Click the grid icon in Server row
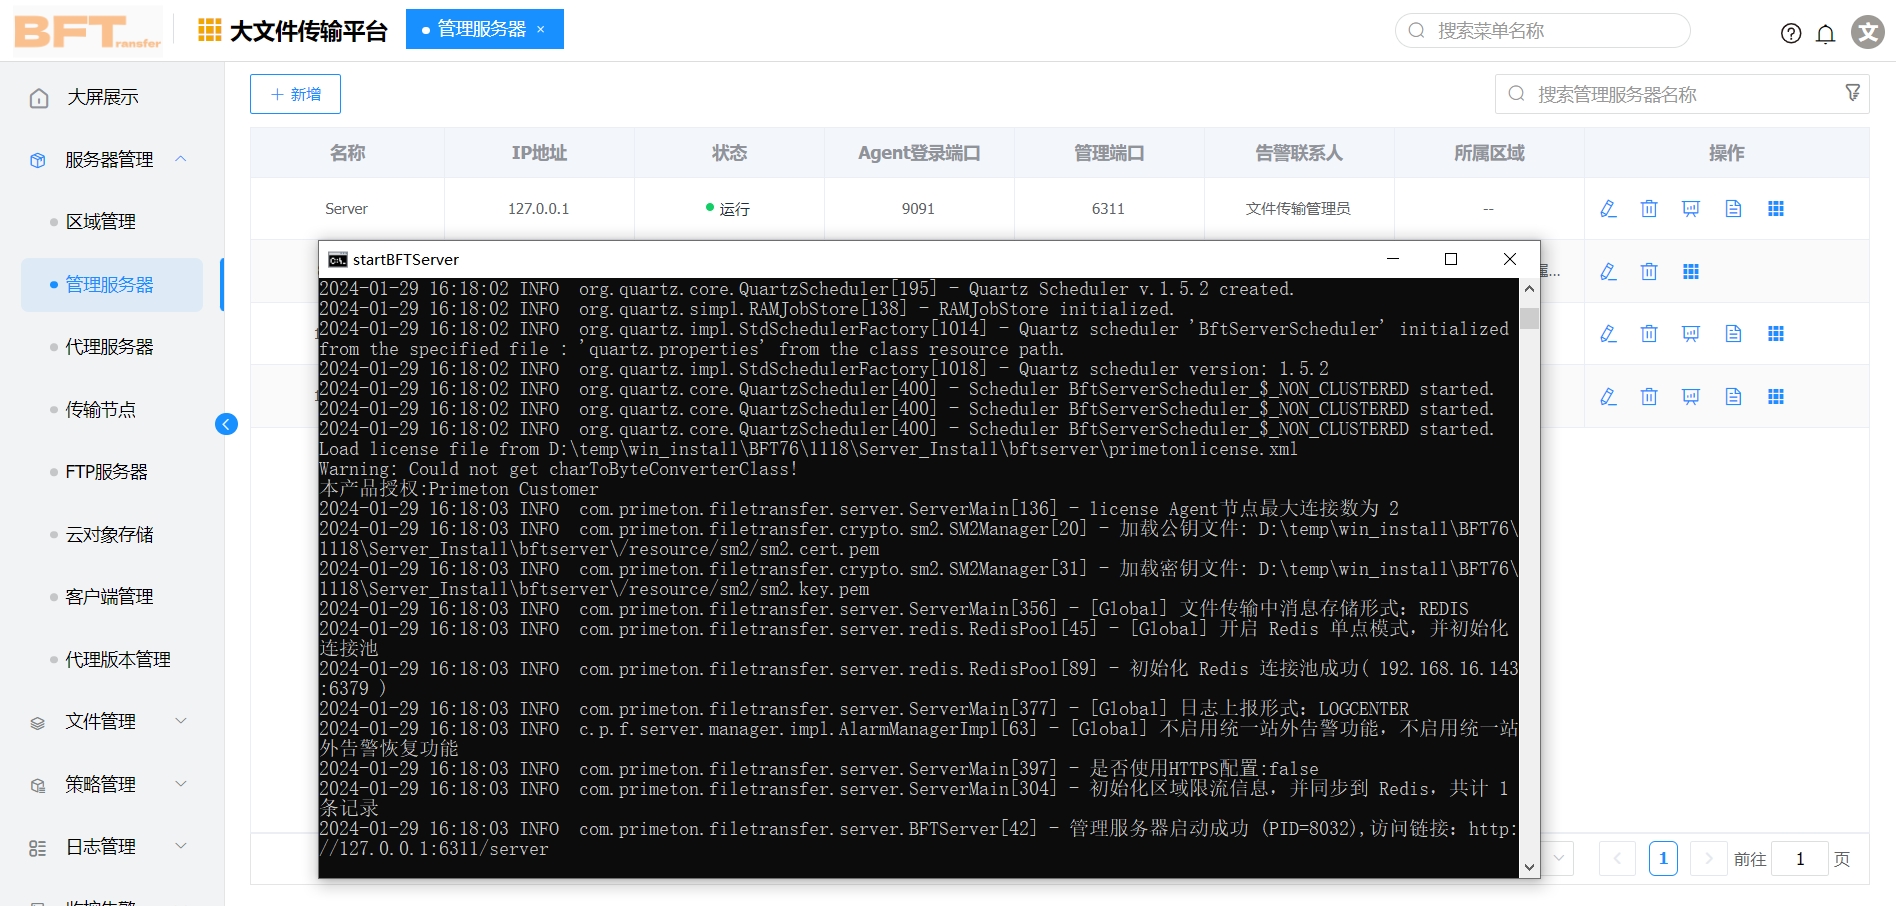Image resolution: width=1896 pixels, height=906 pixels. [x=1776, y=209]
